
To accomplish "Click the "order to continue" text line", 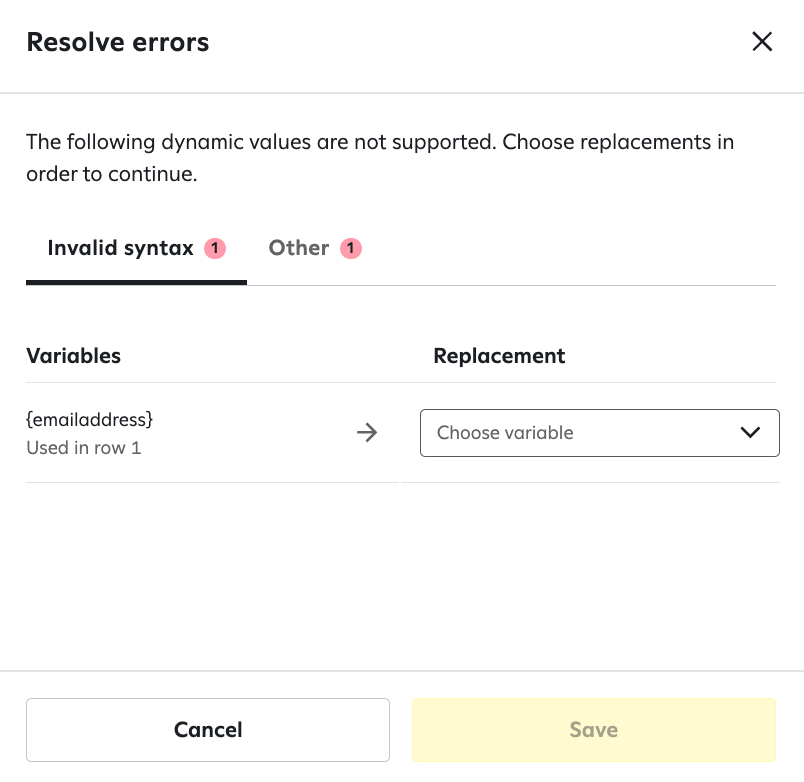I will (x=111, y=175).
